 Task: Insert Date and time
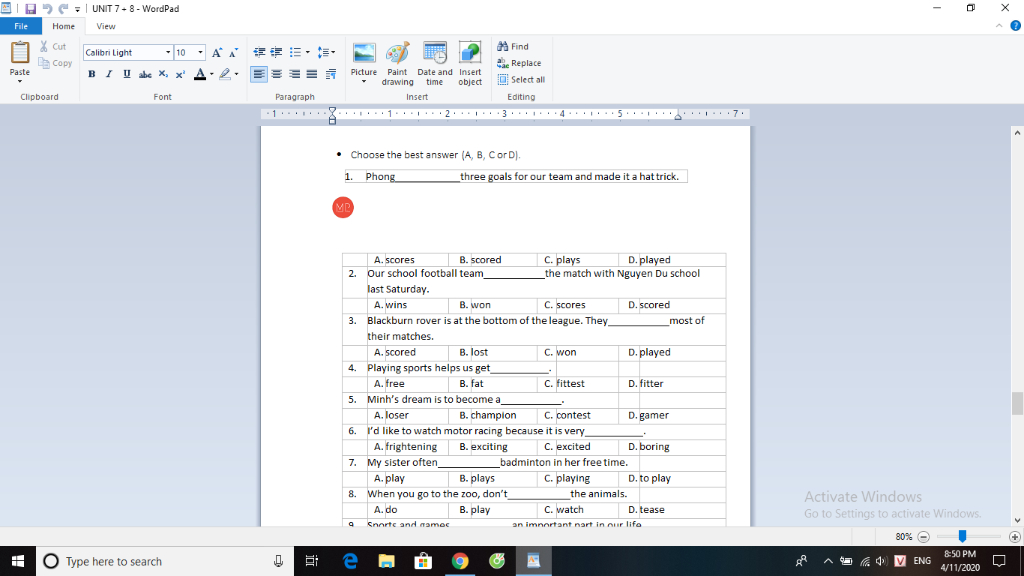click(434, 63)
